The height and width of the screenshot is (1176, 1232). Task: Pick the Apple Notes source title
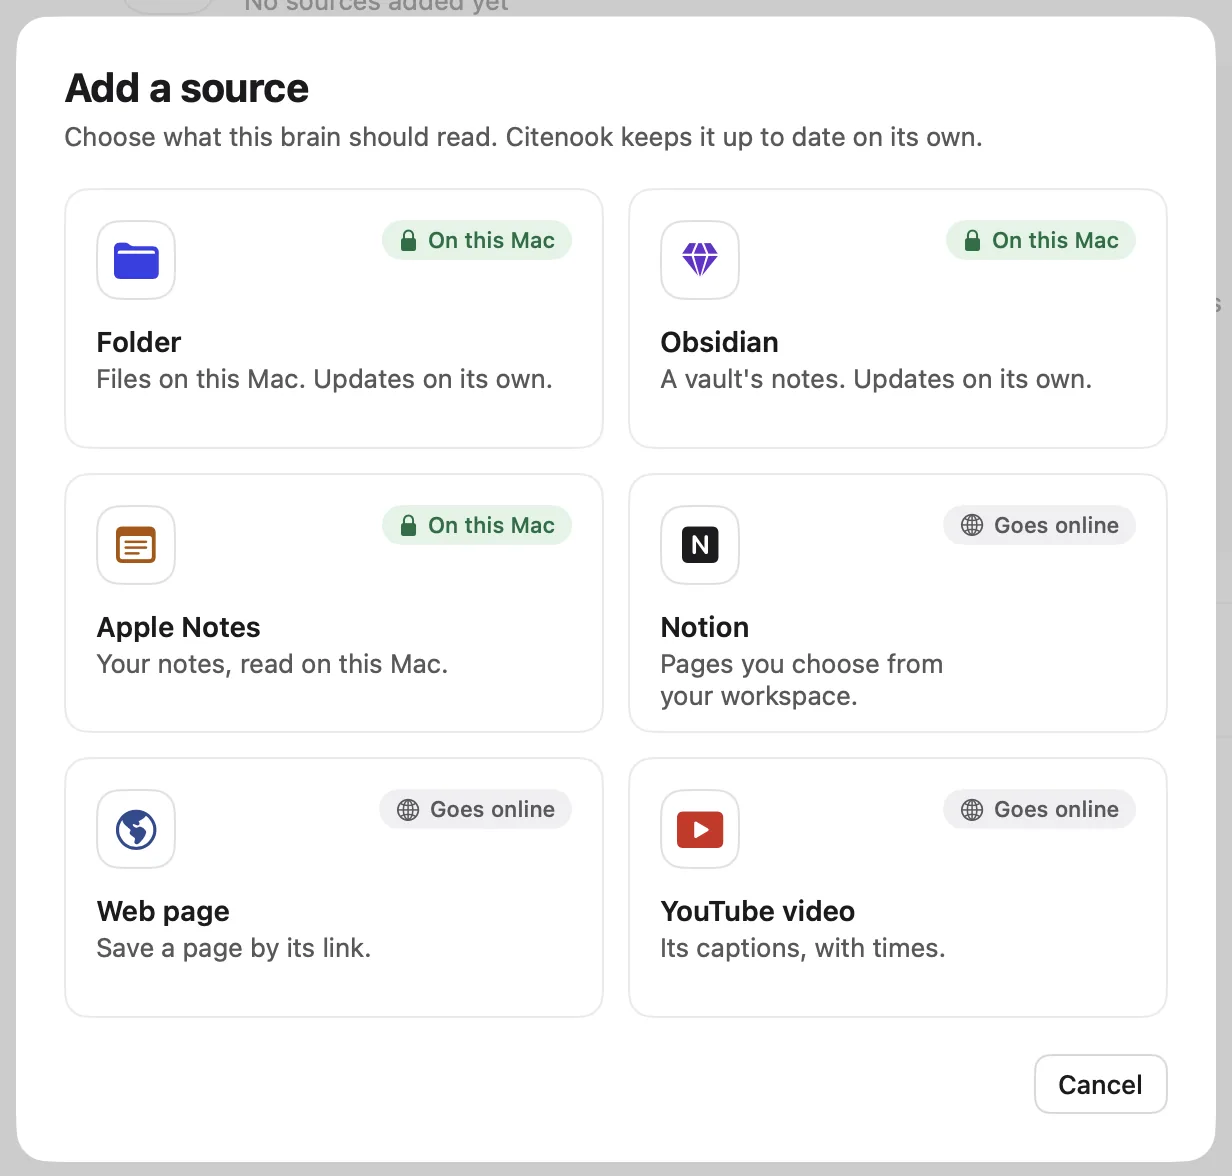[178, 627]
